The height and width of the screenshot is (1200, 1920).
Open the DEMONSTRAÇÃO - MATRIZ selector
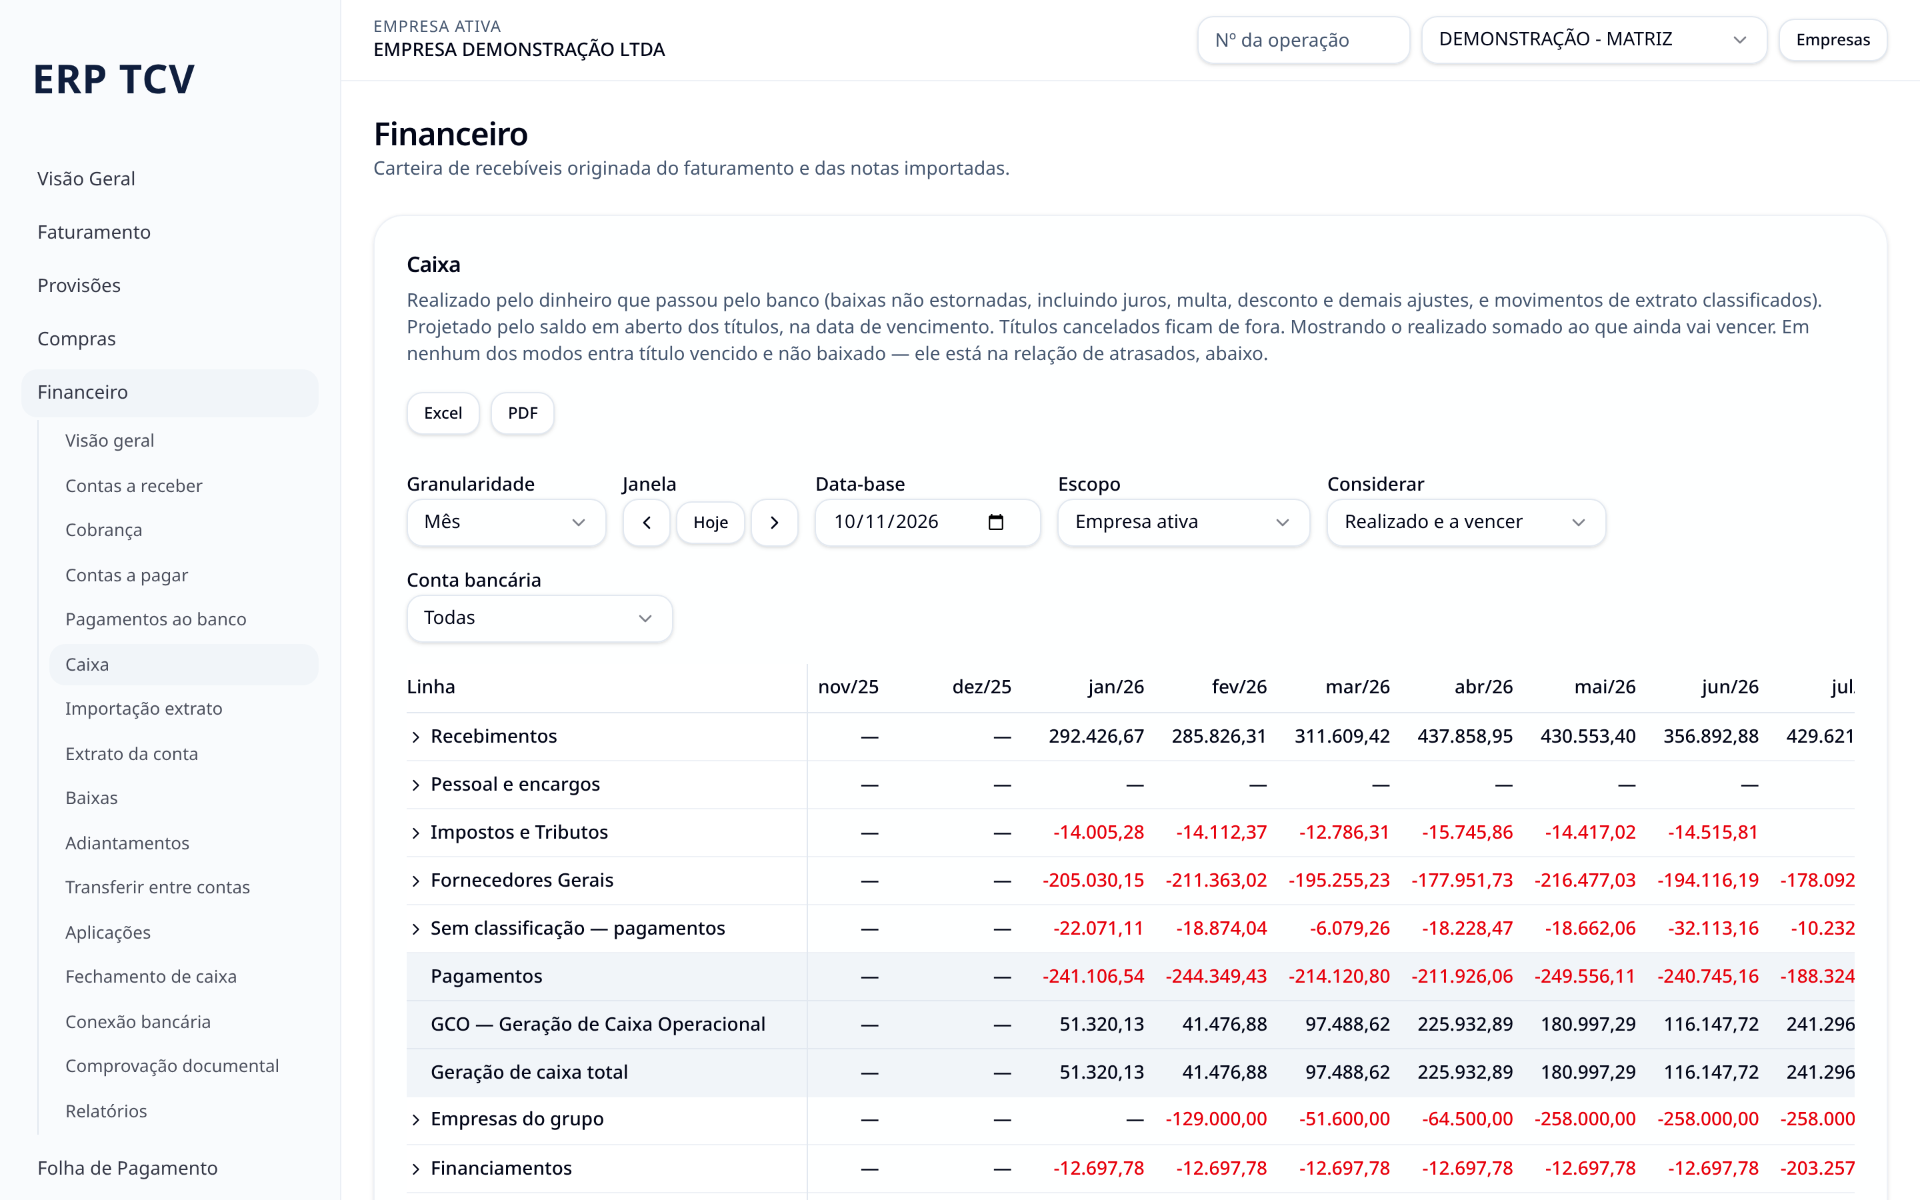(1594, 40)
